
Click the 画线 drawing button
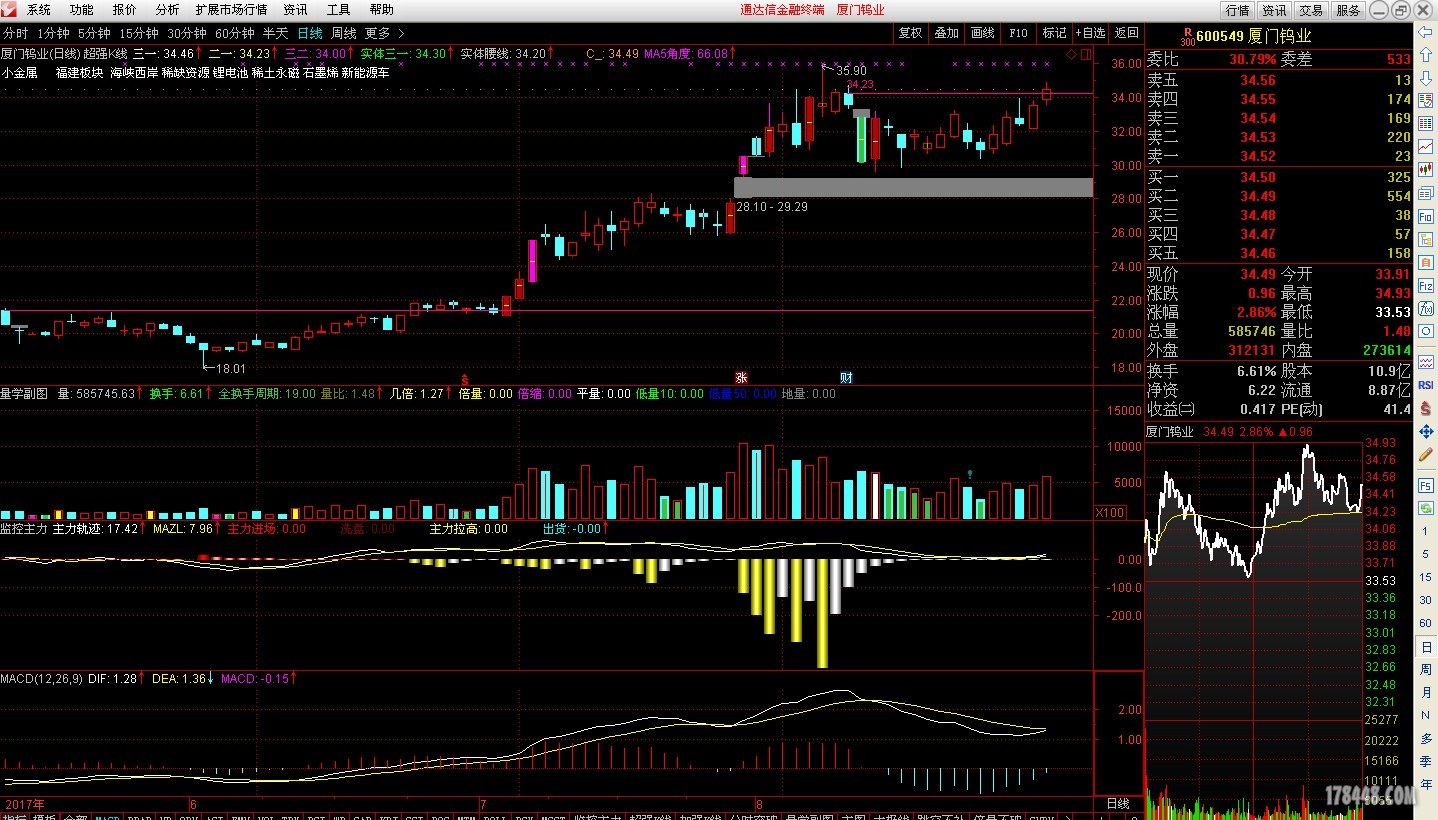(x=982, y=33)
